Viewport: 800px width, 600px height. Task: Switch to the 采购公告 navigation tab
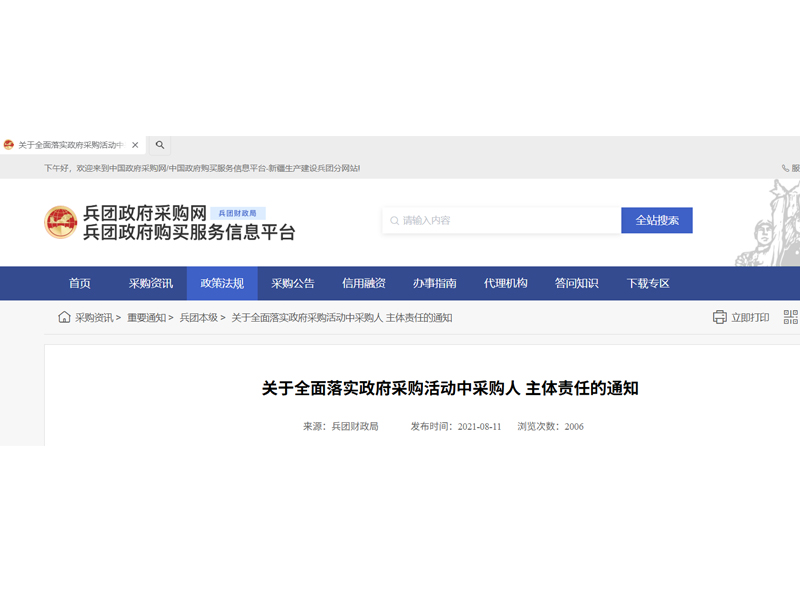point(295,283)
